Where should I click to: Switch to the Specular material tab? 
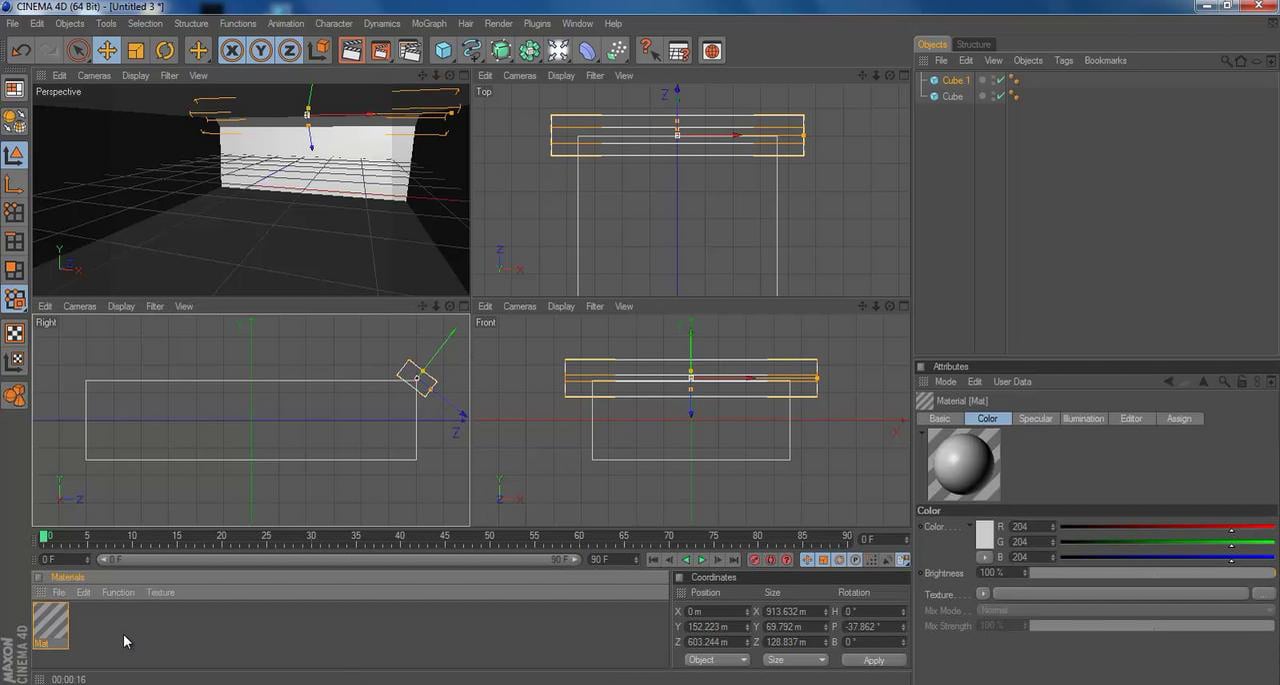pyautogui.click(x=1035, y=419)
